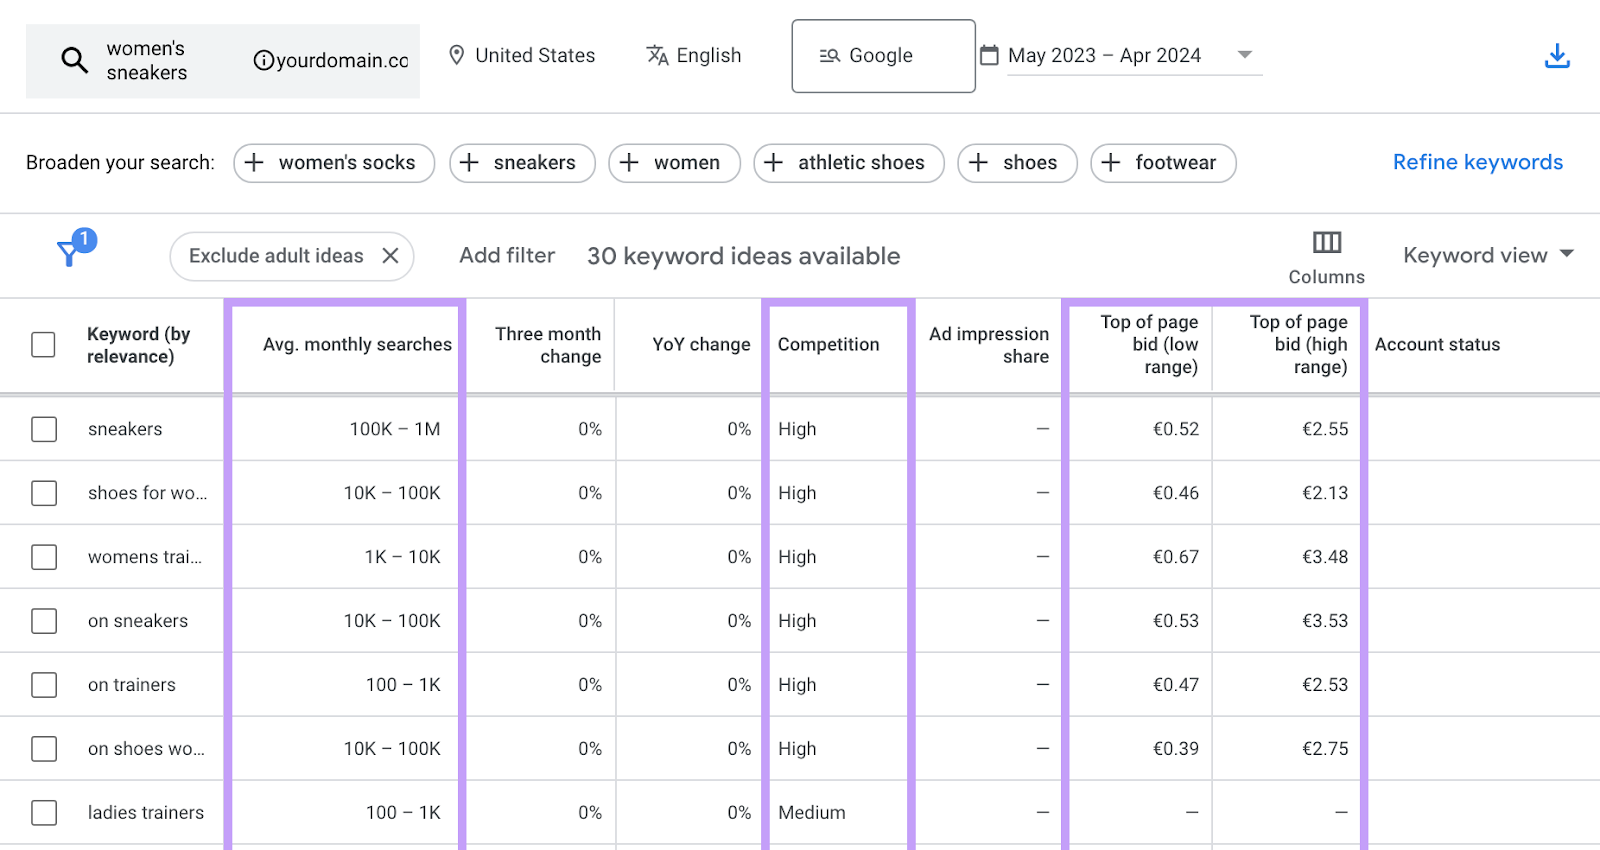Open the Google search network selector
Screen dimensions: 1600x850
coord(882,56)
